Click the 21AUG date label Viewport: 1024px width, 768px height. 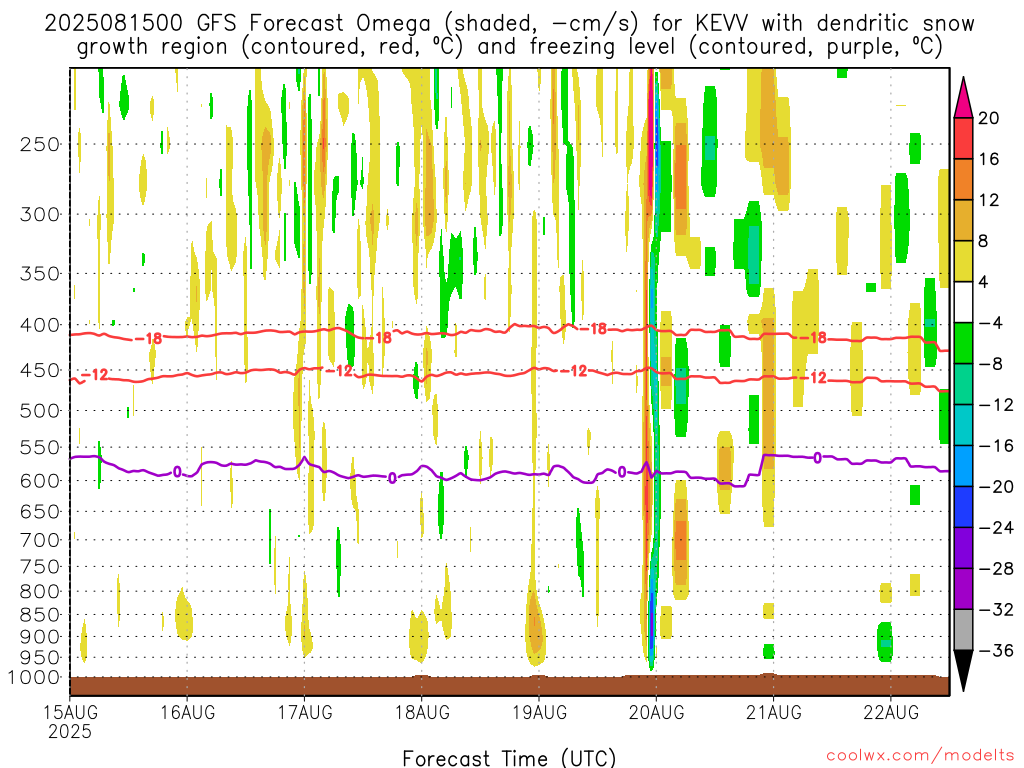tap(774, 712)
